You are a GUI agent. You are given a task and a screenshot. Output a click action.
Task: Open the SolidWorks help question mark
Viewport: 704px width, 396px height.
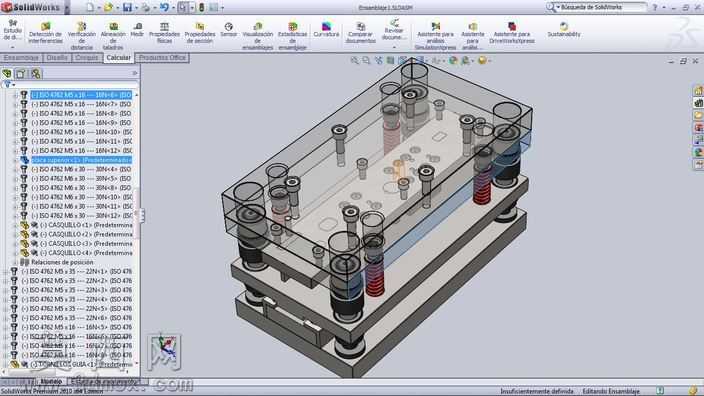coord(655,7)
